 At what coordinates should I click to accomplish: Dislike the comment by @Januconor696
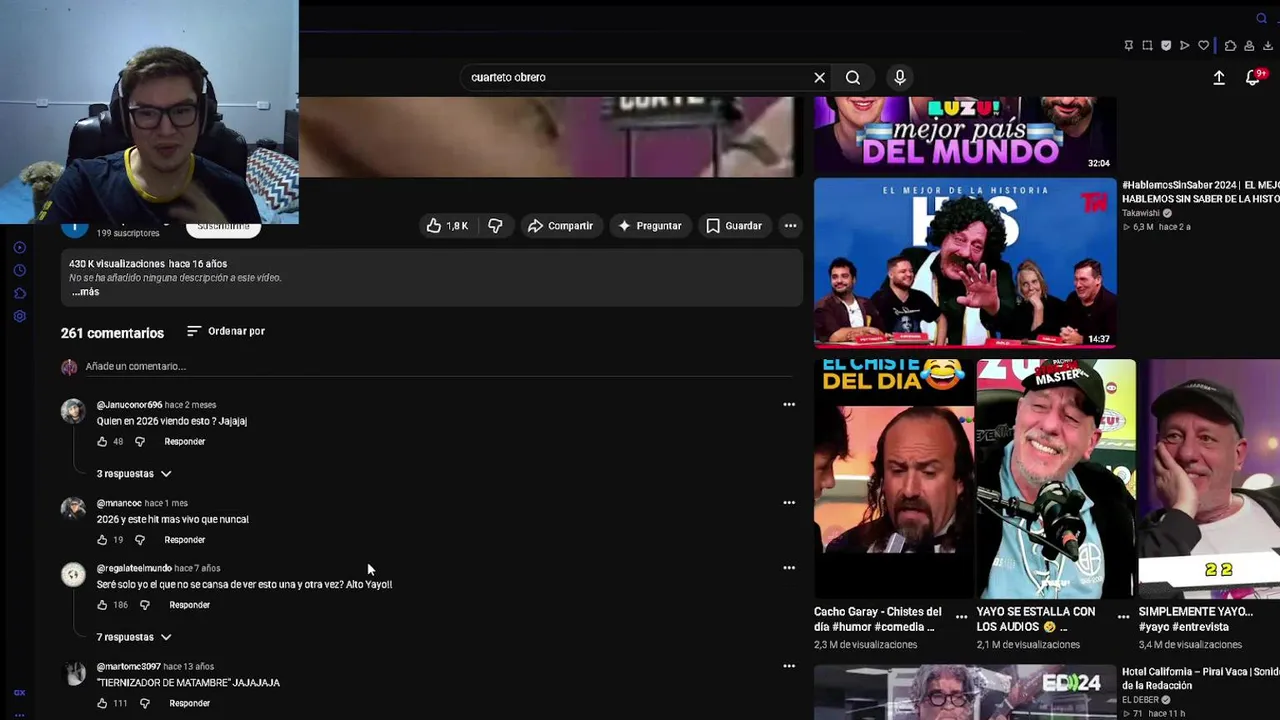coord(140,441)
